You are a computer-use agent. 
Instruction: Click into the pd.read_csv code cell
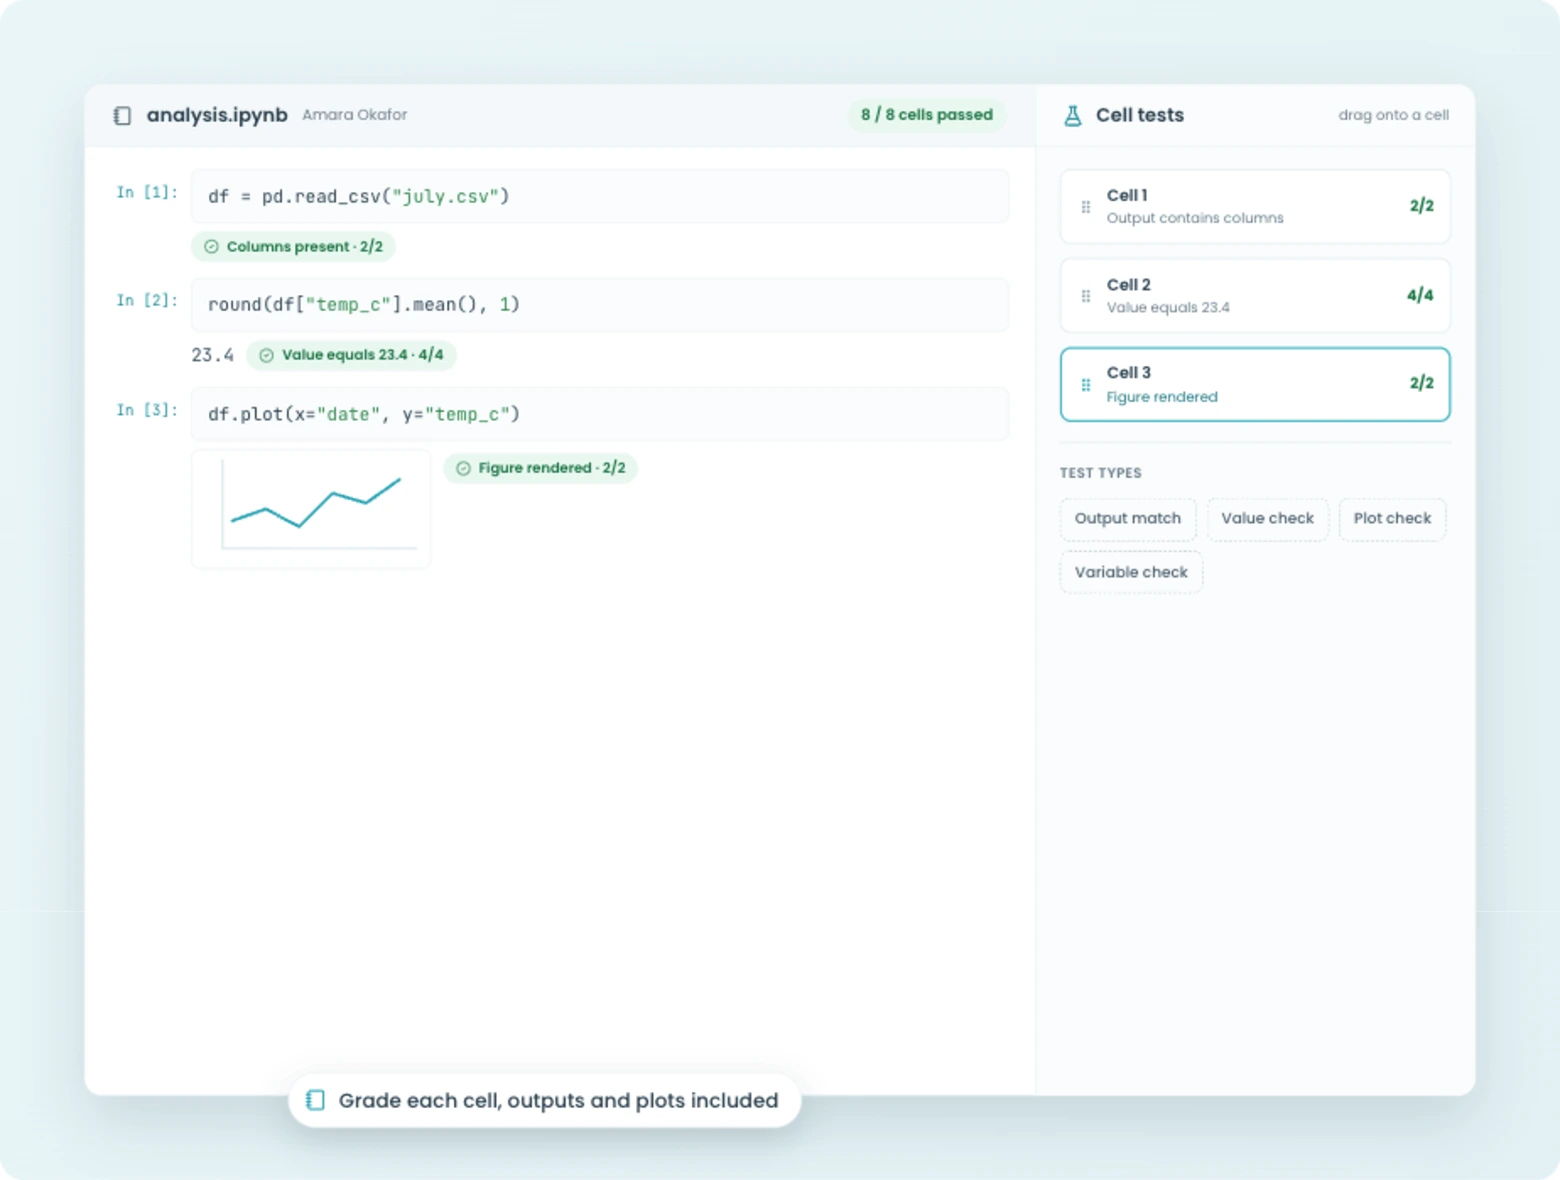point(600,197)
